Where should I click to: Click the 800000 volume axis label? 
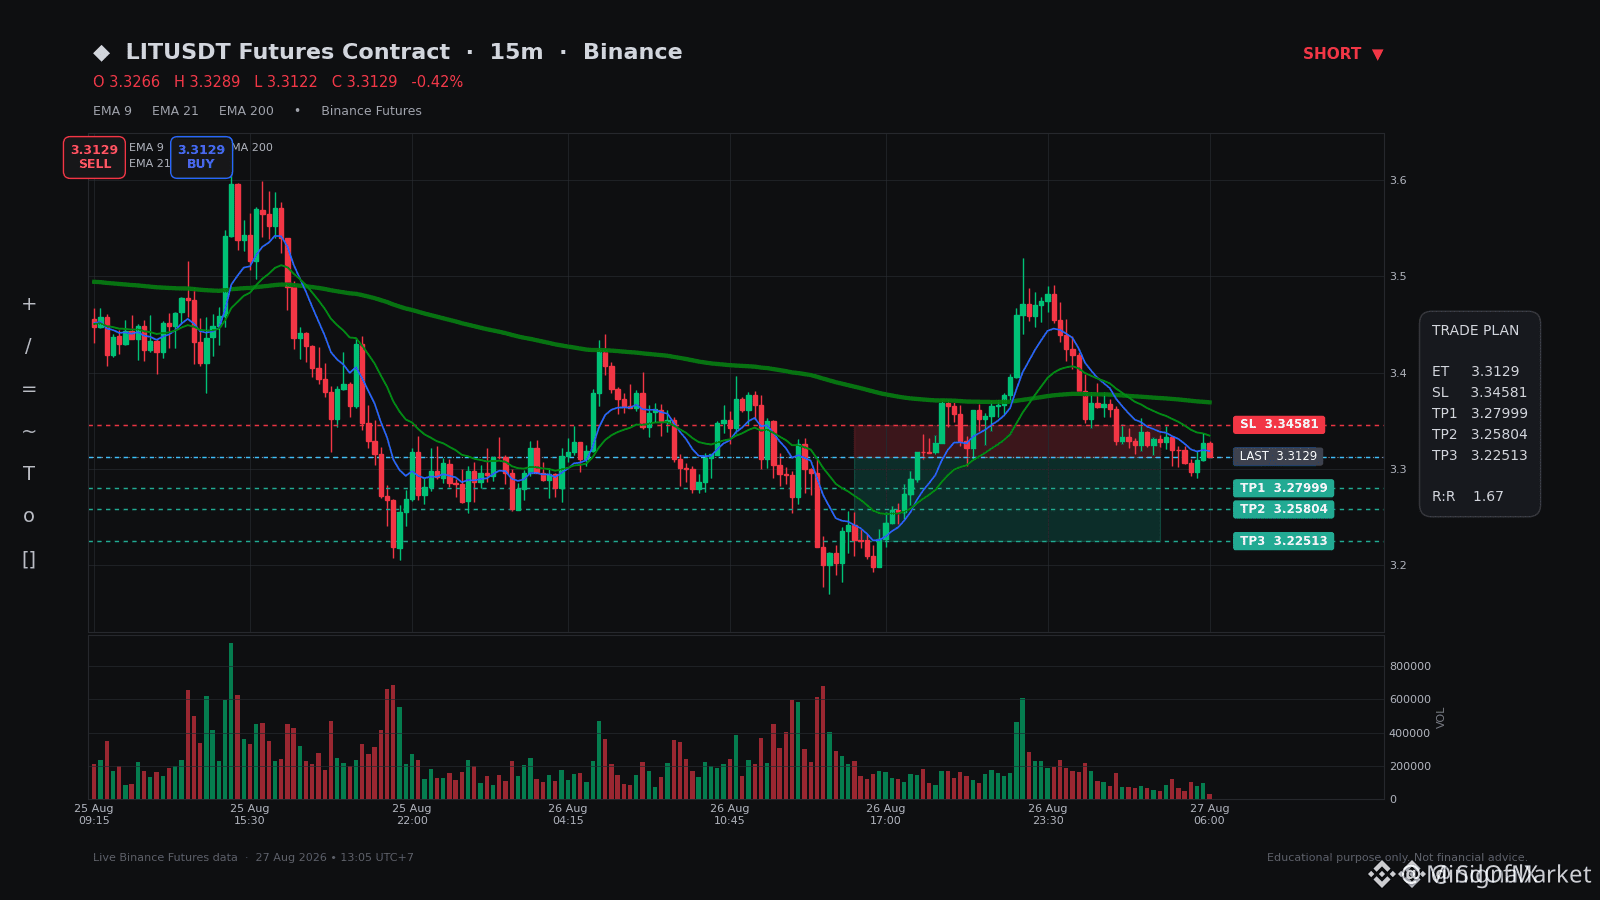[1410, 667]
